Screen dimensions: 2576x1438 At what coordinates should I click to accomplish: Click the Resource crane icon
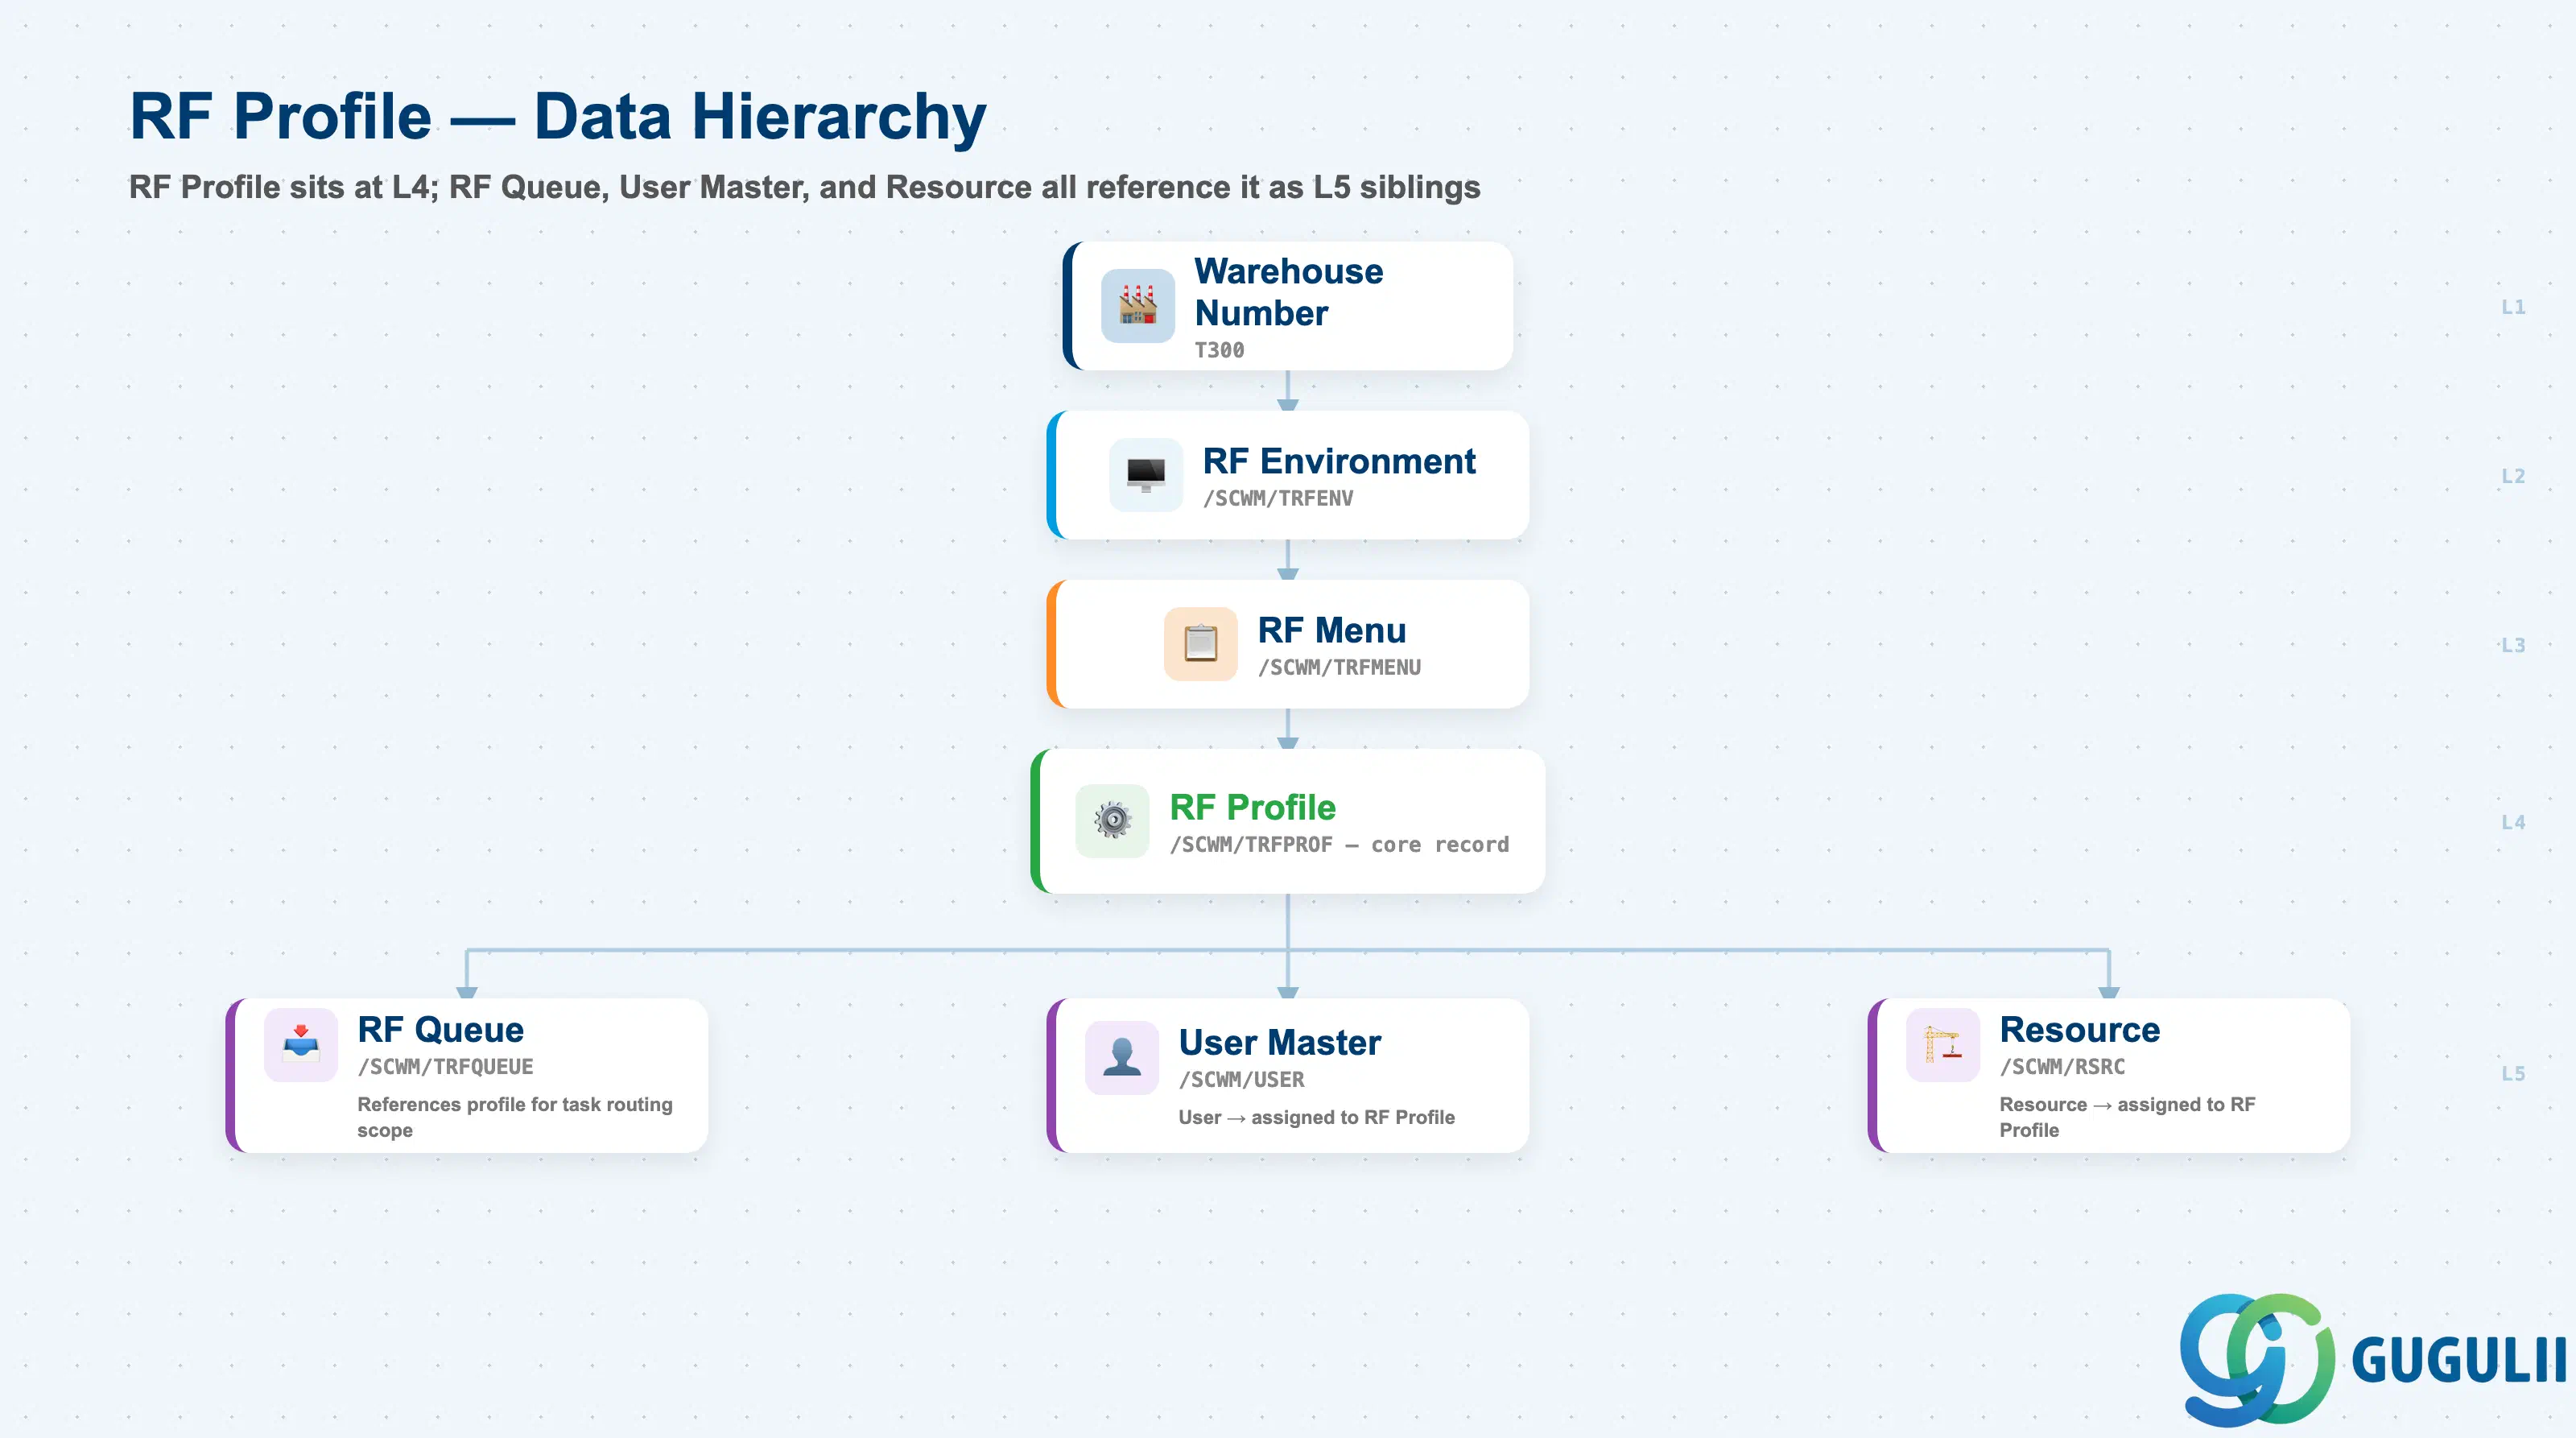coord(1943,1045)
